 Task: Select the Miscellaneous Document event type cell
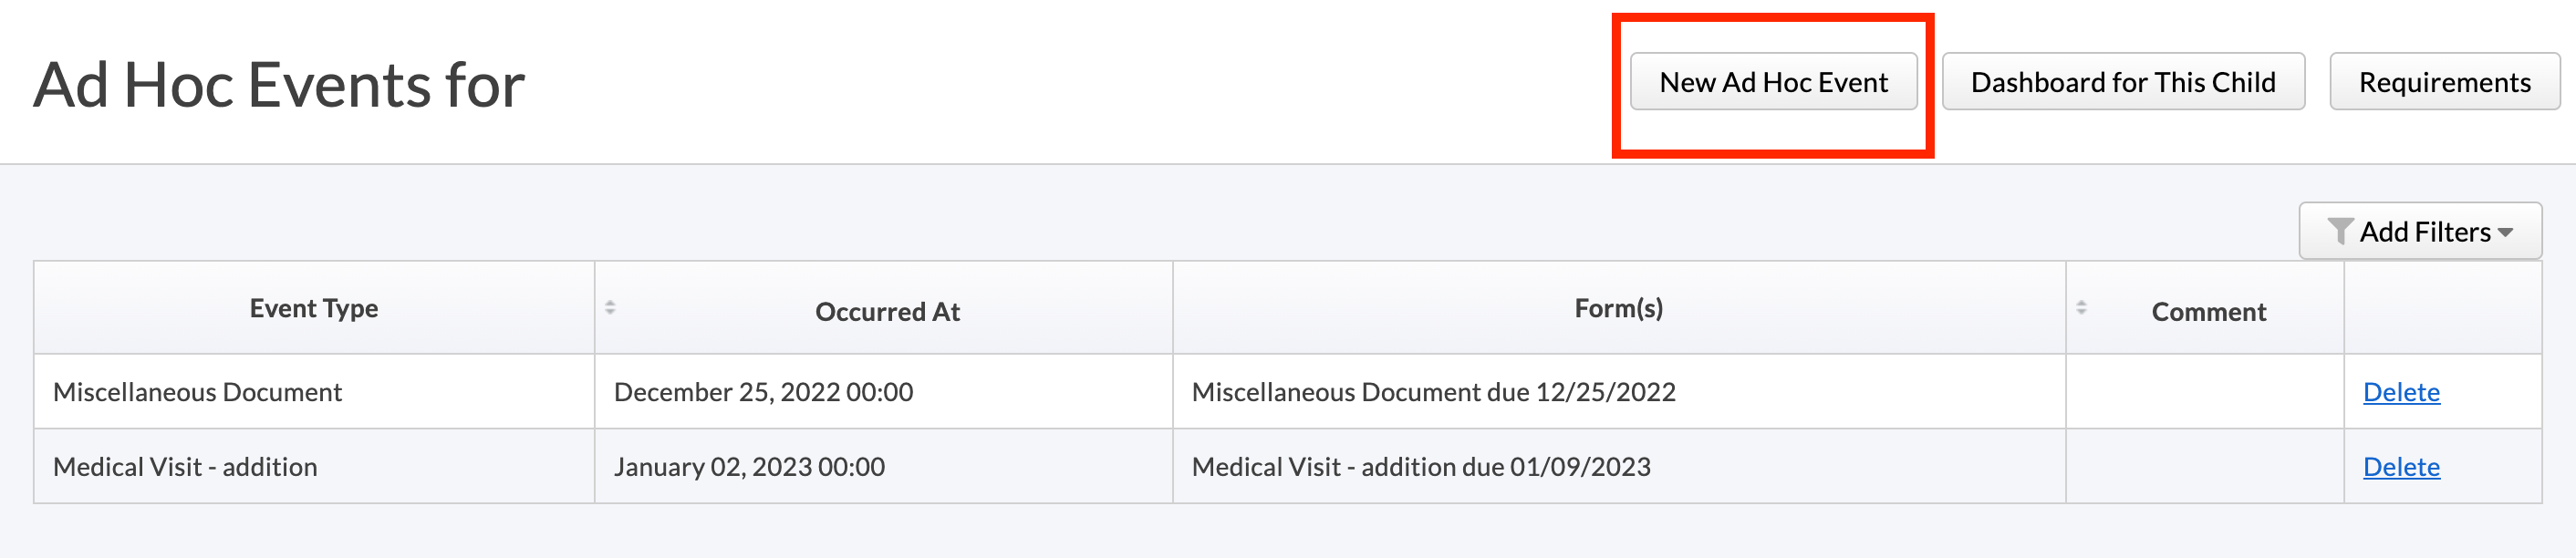197,392
